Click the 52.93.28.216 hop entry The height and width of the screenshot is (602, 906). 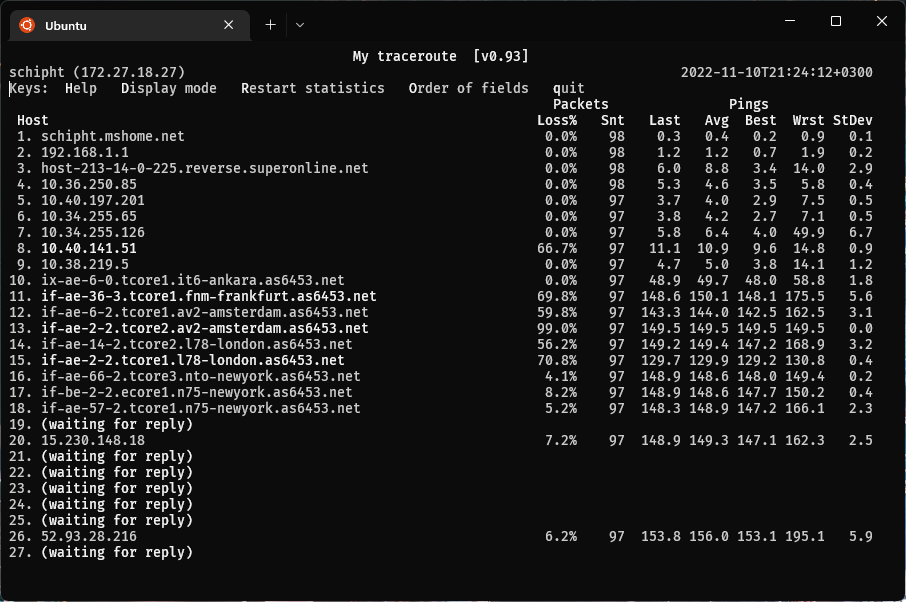(x=89, y=536)
